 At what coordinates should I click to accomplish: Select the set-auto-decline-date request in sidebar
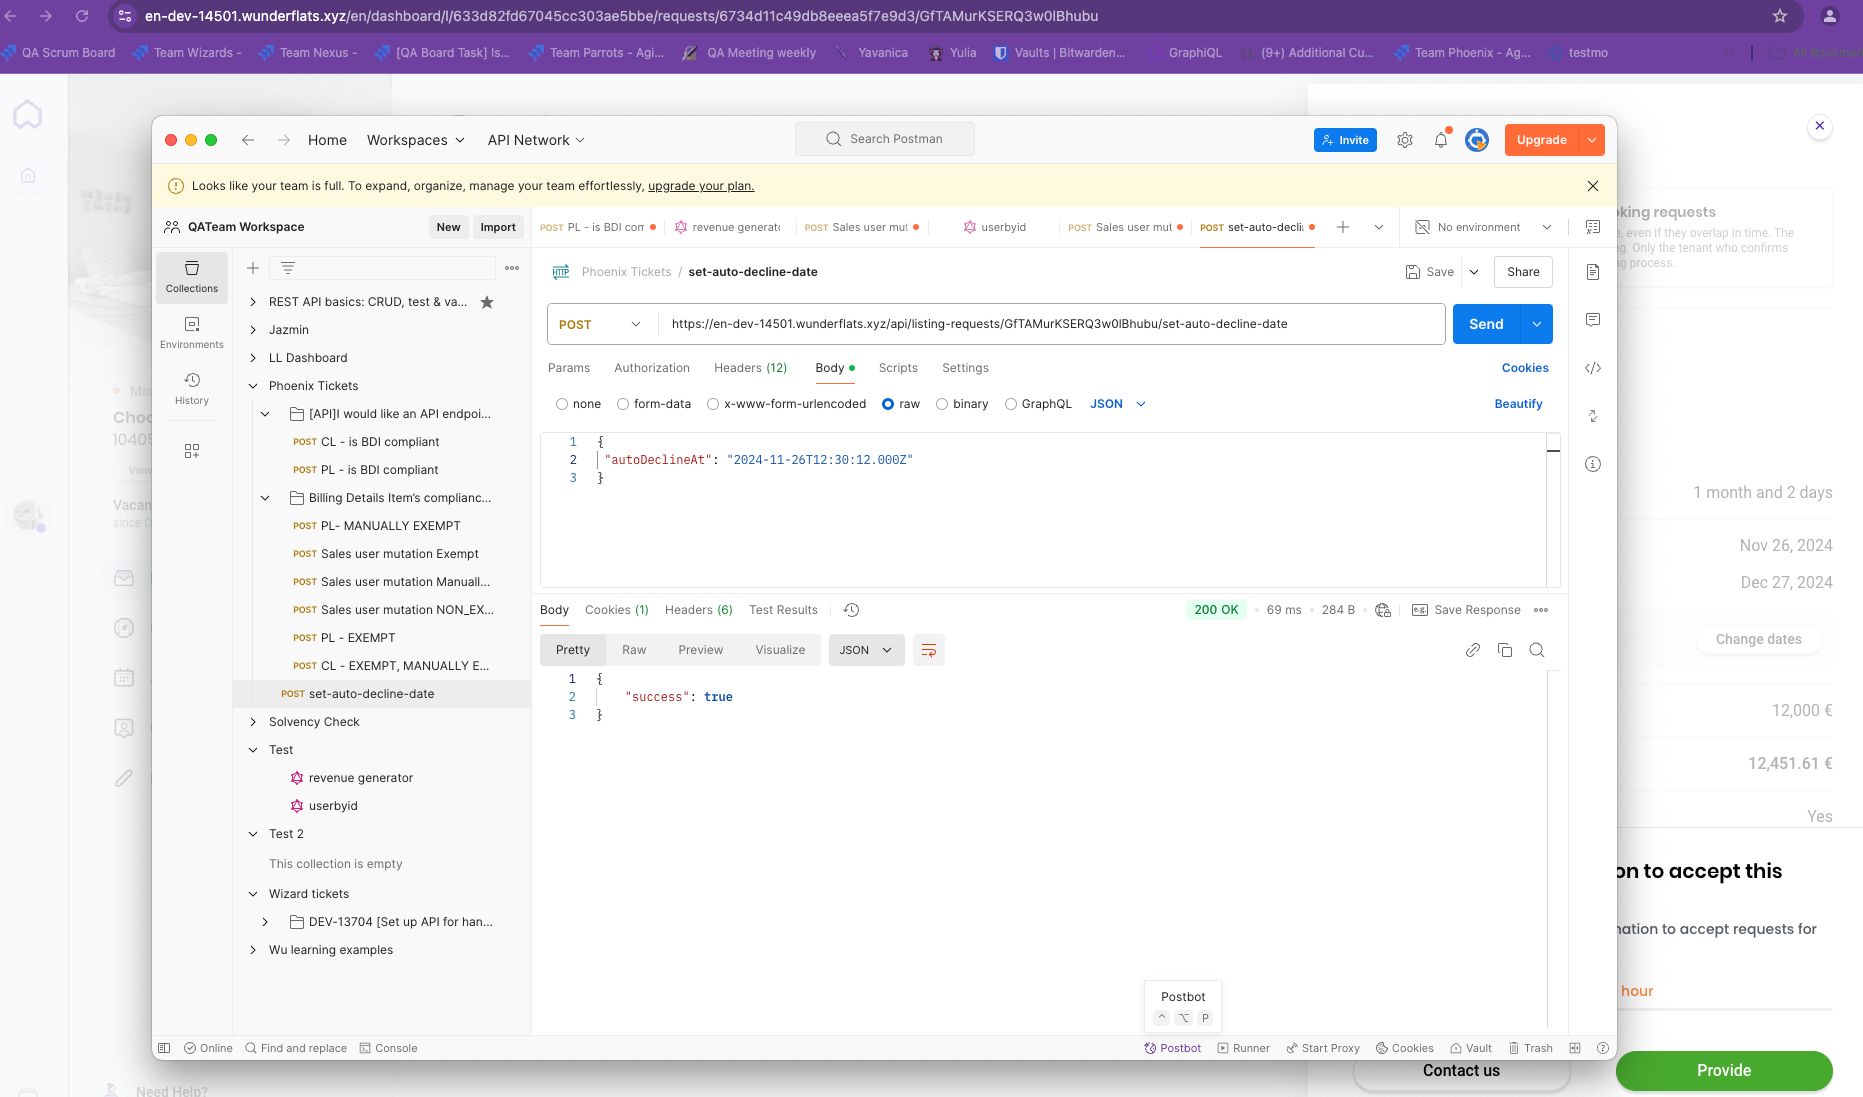(x=382, y=694)
